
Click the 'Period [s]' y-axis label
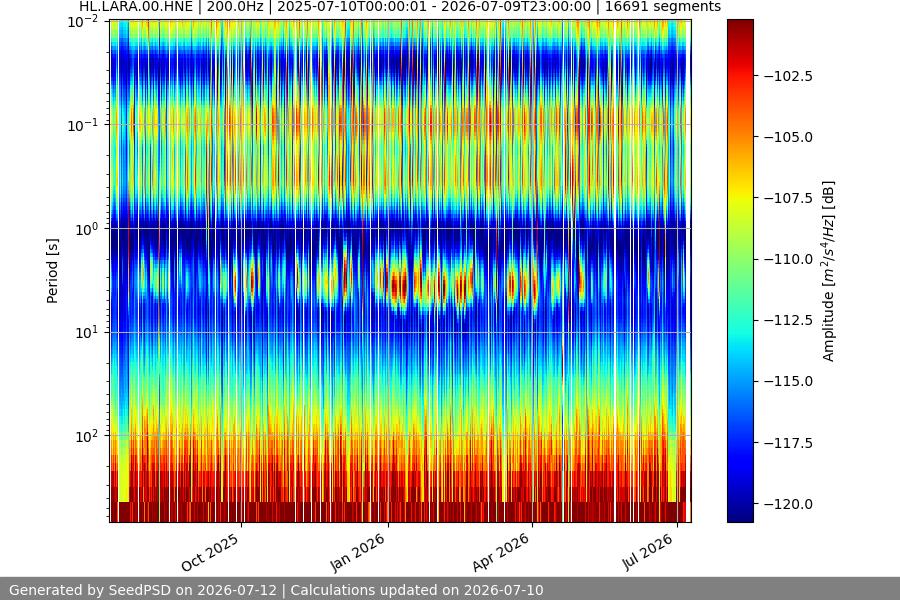52,271
